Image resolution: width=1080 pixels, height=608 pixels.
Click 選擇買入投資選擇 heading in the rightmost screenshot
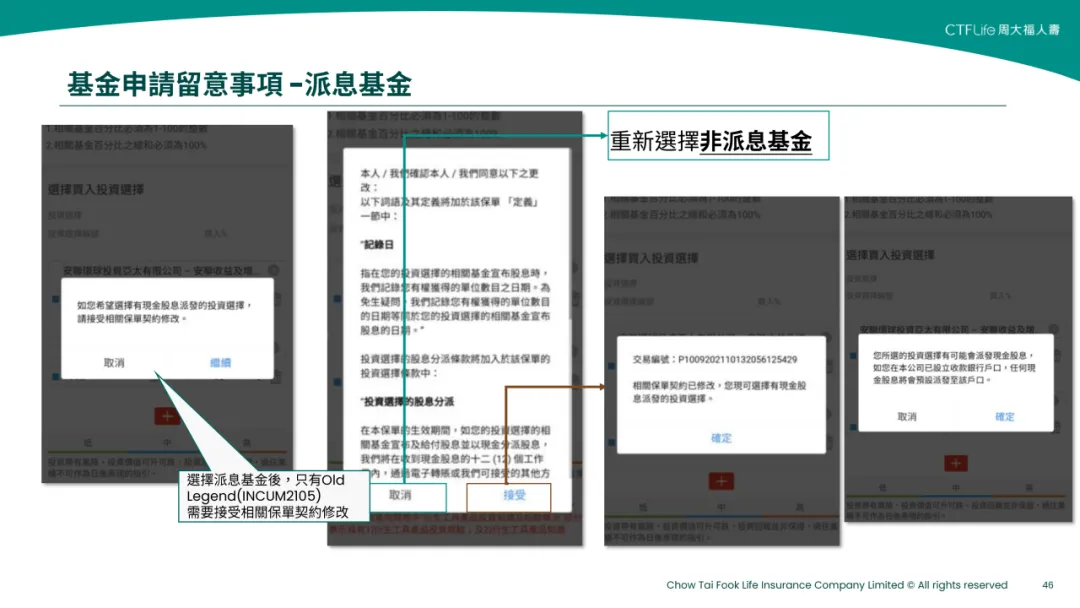click(x=891, y=255)
